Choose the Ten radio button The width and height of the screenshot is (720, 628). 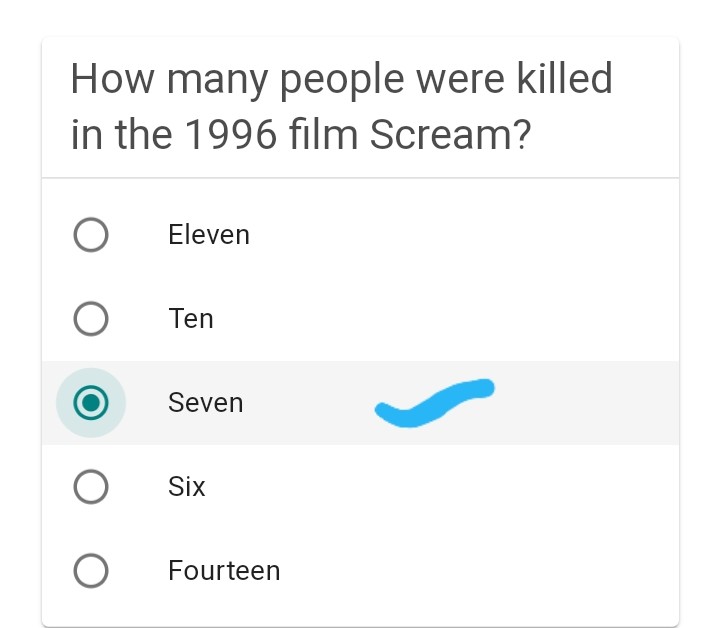click(91, 319)
